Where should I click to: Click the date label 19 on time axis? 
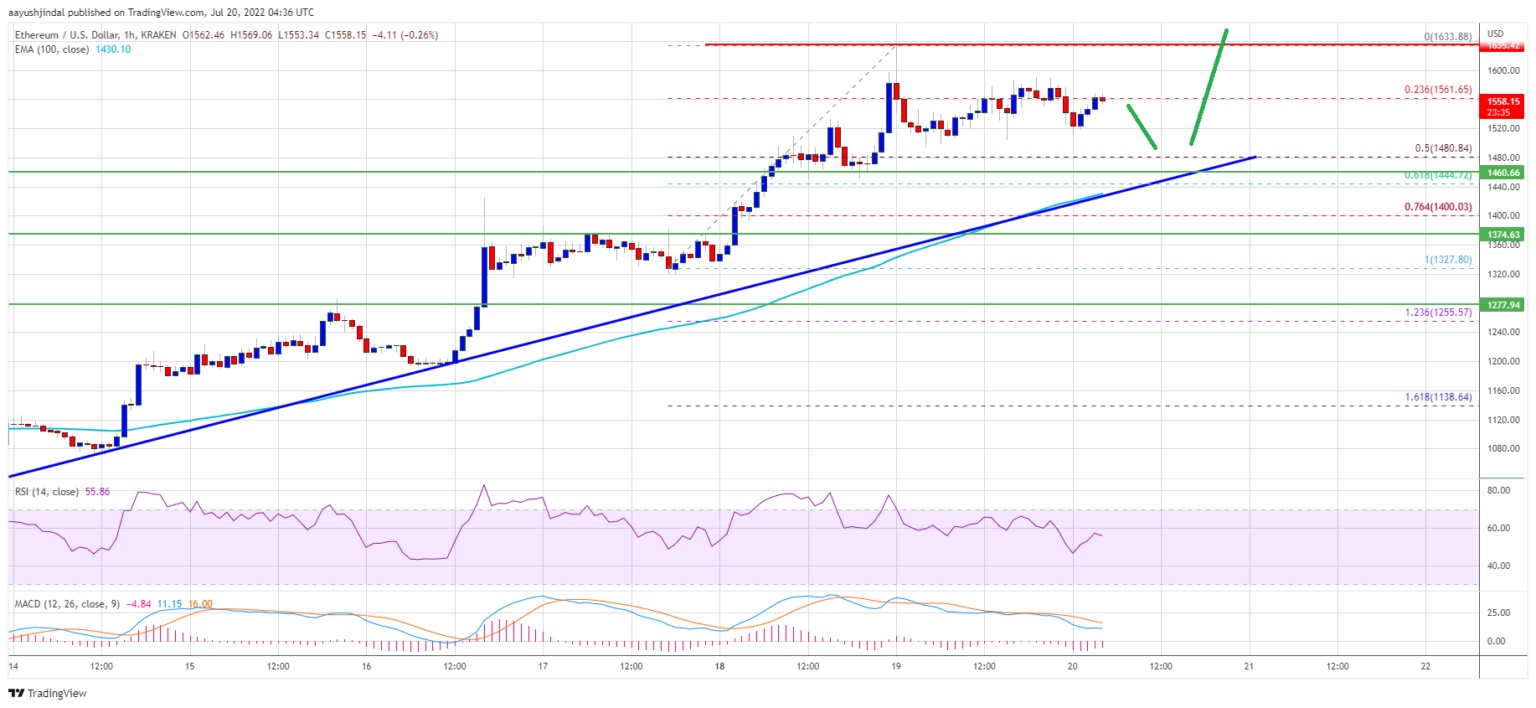click(896, 665)
